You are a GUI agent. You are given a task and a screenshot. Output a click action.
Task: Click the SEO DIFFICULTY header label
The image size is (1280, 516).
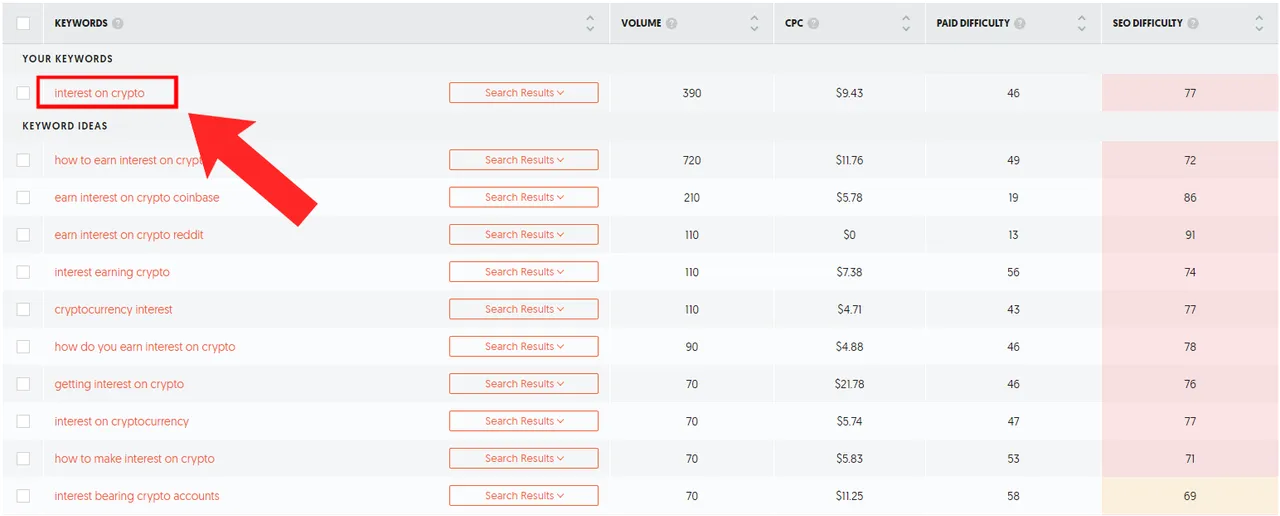pos(1148,23)
